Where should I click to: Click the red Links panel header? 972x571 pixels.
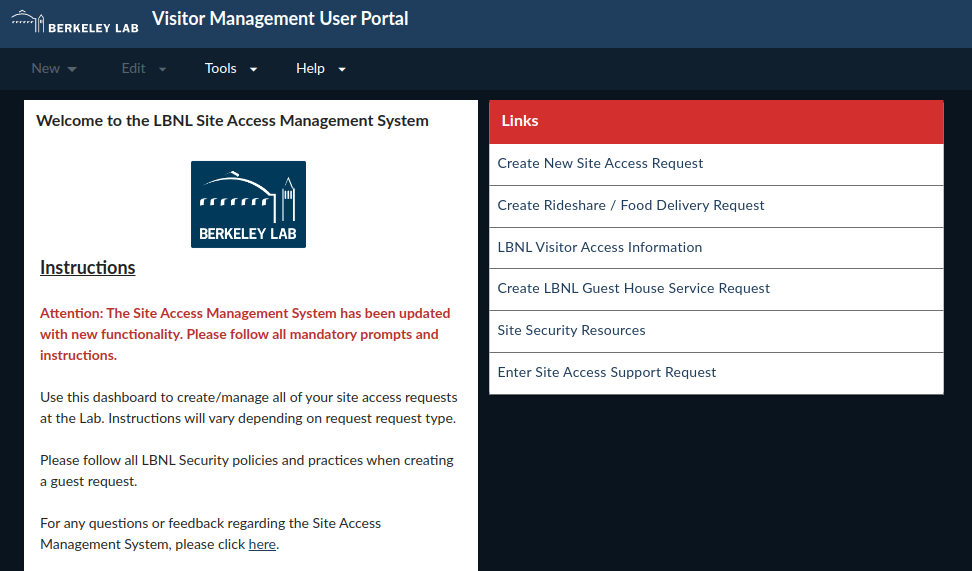coord(716,122)
